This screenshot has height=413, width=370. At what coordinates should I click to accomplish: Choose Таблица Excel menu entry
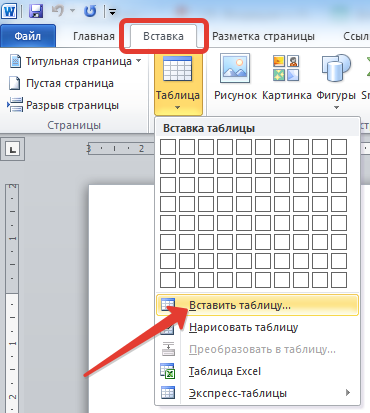click(x=257, y=371)
